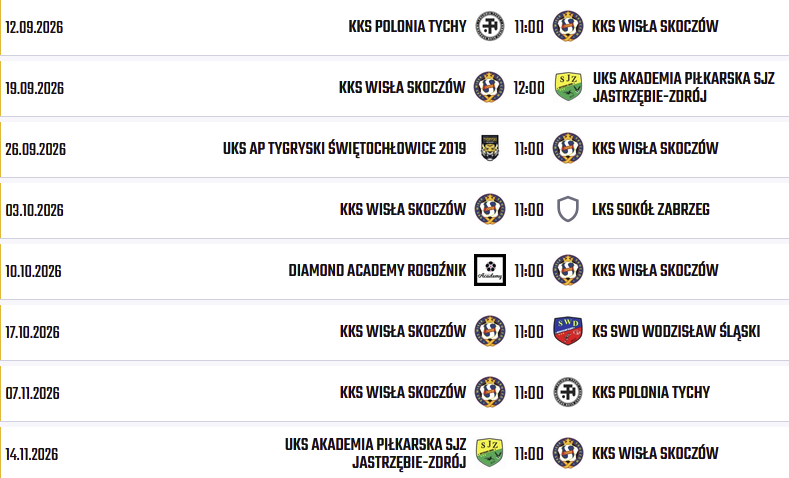The image size is (789, 478).
Task: Click the 11:00 kickoff time on 07.11.2026
Action: click(529, 392)
